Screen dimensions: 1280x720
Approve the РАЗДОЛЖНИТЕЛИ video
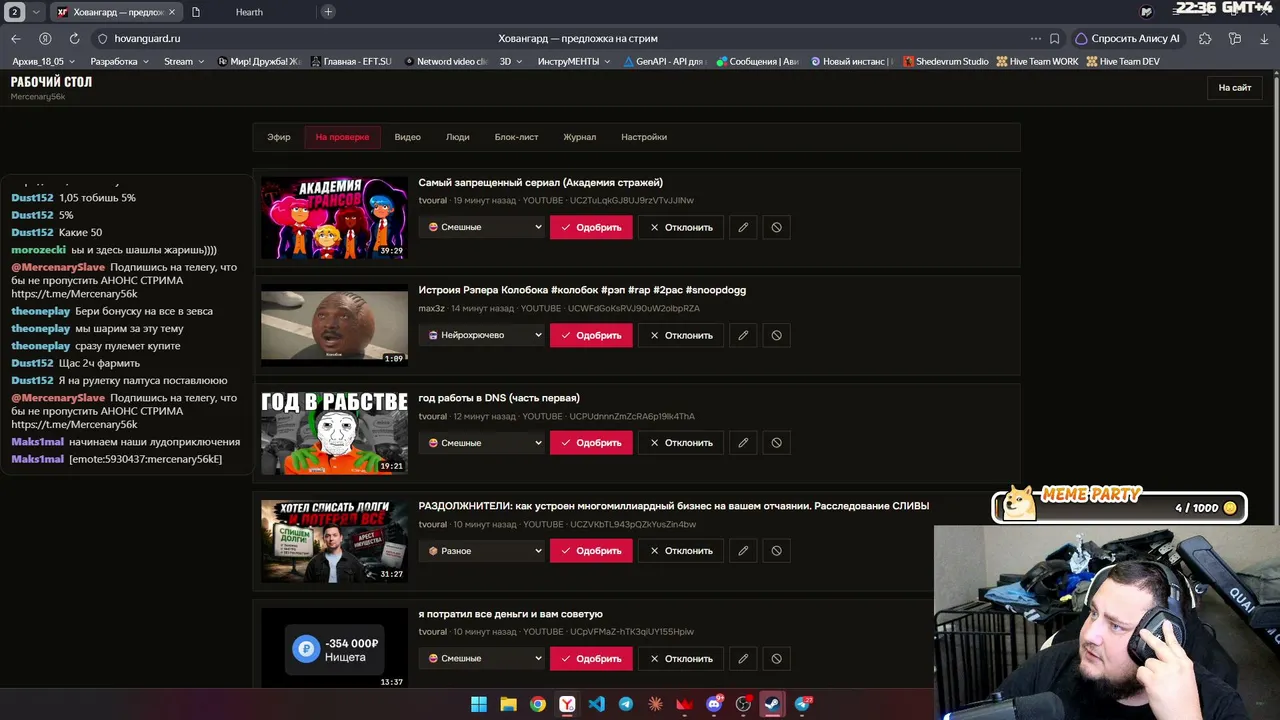591,551
